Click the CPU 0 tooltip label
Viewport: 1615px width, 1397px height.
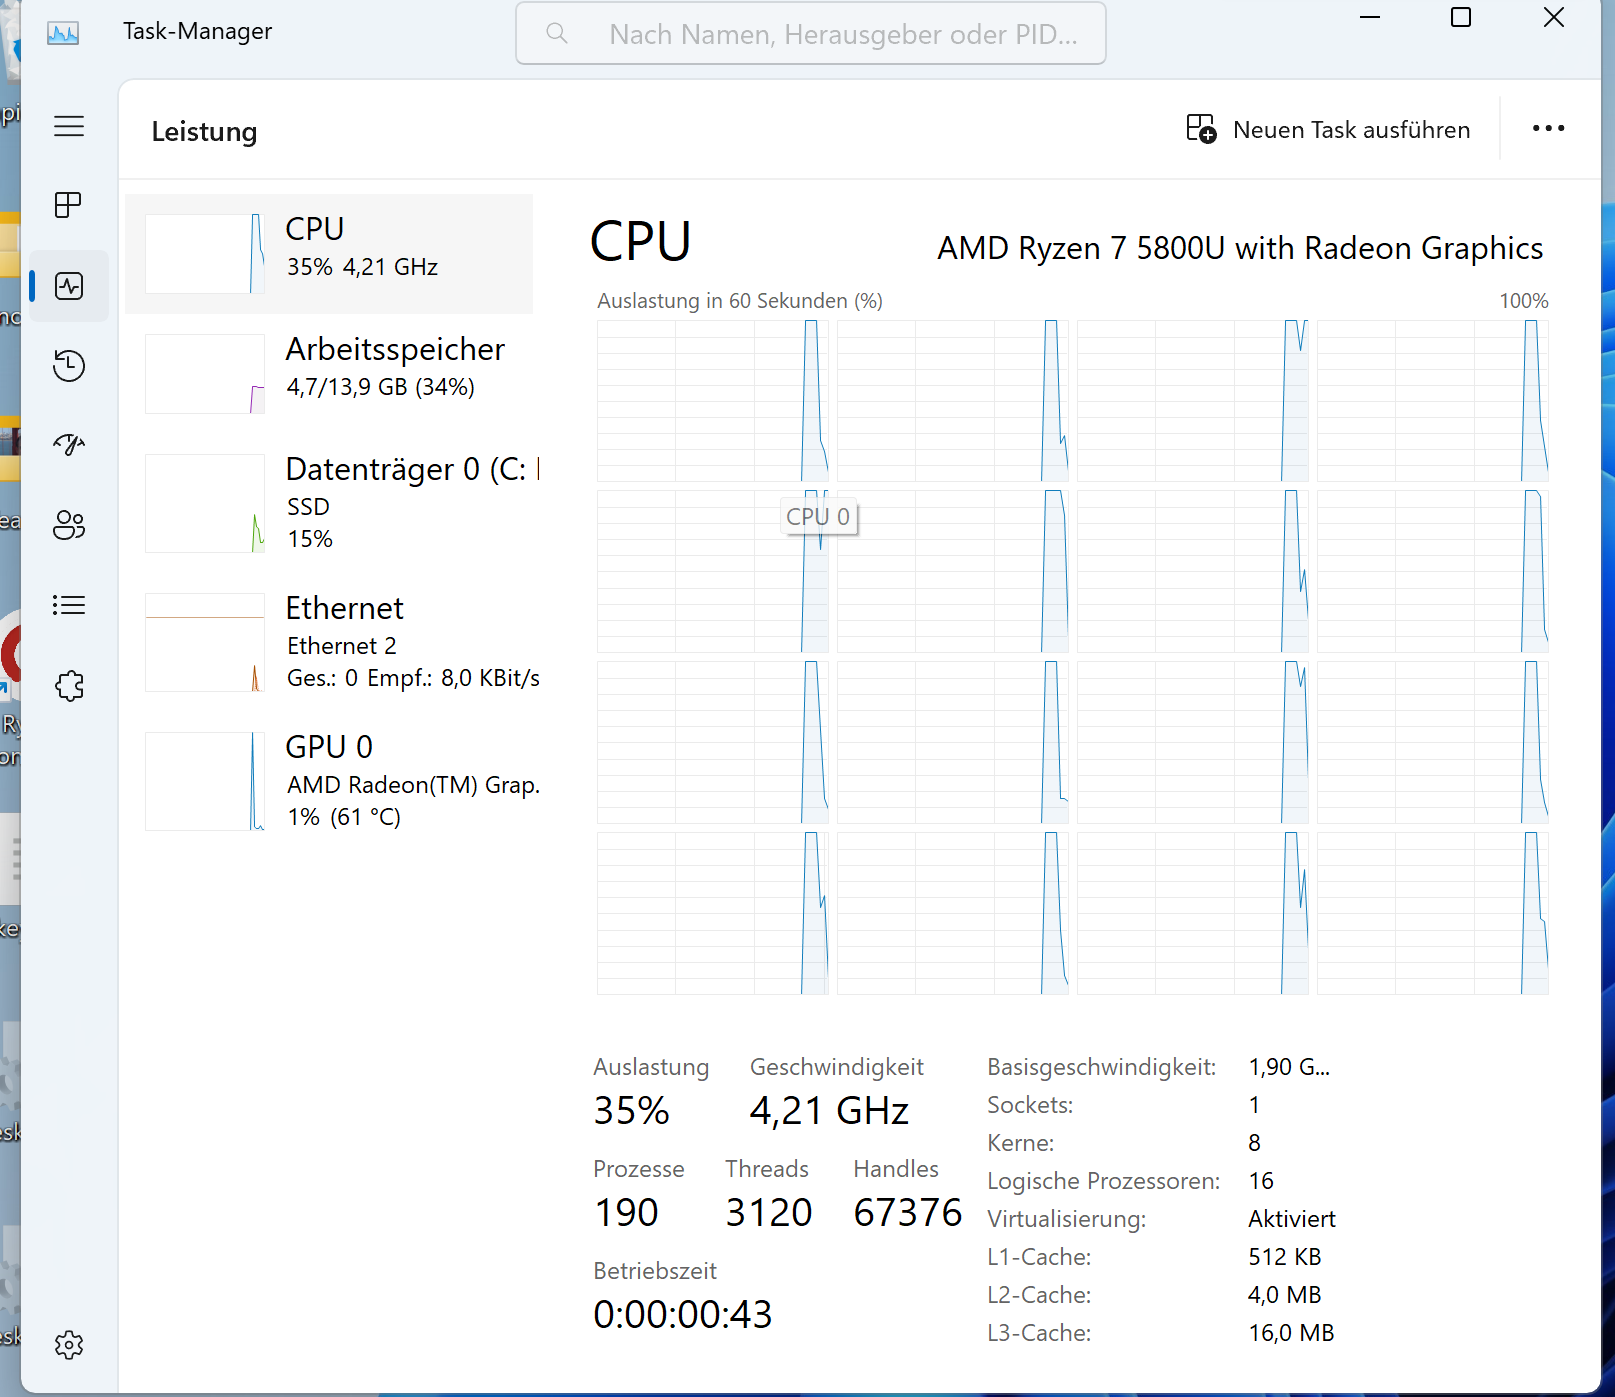[x=818, y=517]
